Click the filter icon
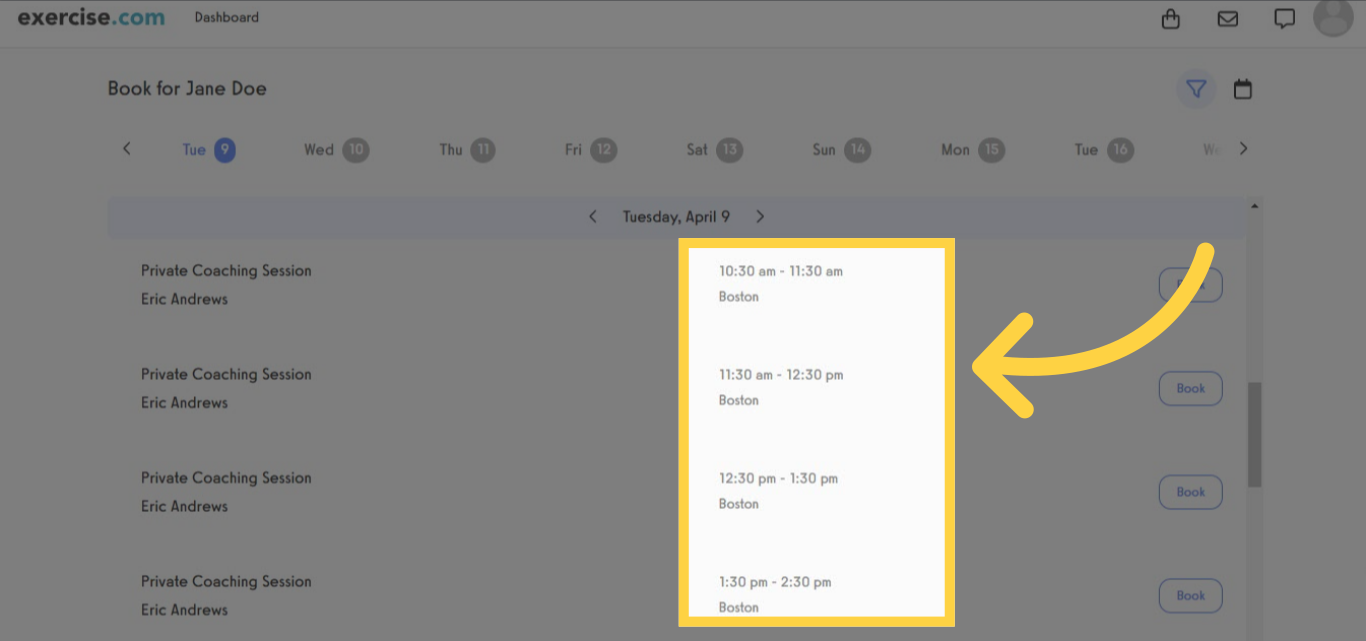 [1196, 89]
